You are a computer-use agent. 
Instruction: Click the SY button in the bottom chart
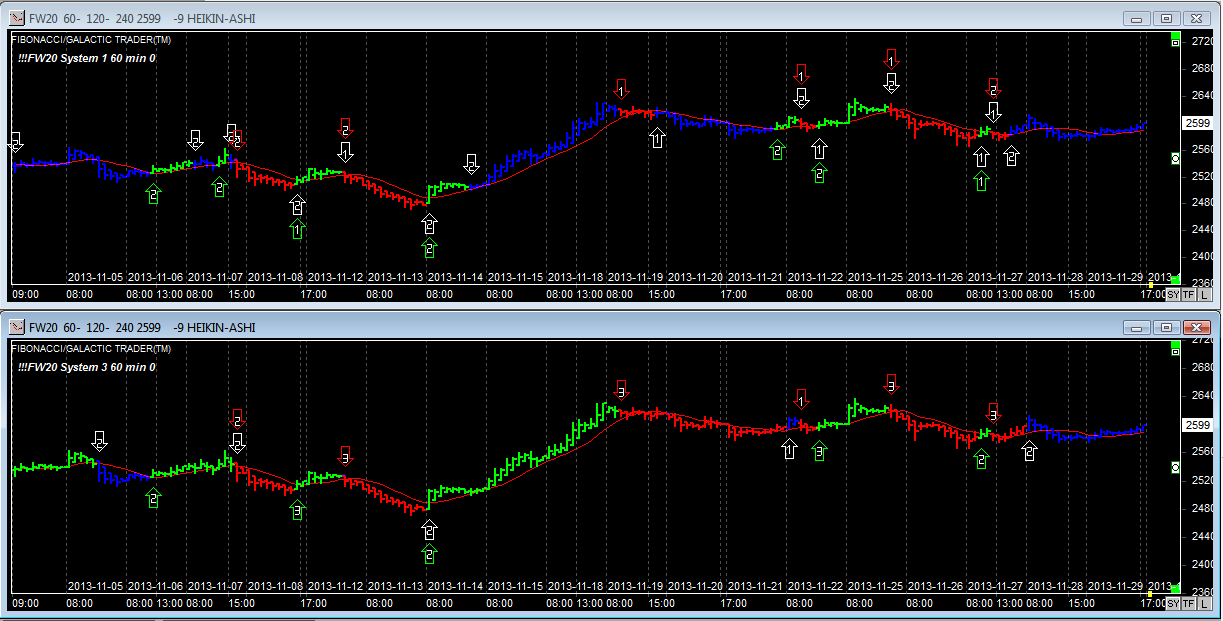1173,604
